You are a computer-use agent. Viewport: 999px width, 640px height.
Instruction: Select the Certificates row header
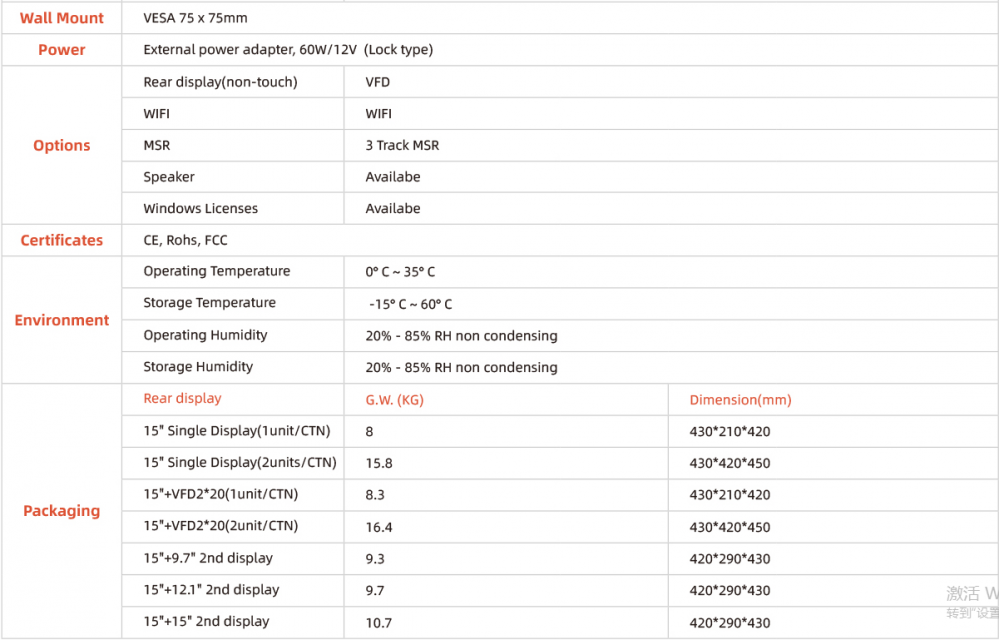pos(62,240)
